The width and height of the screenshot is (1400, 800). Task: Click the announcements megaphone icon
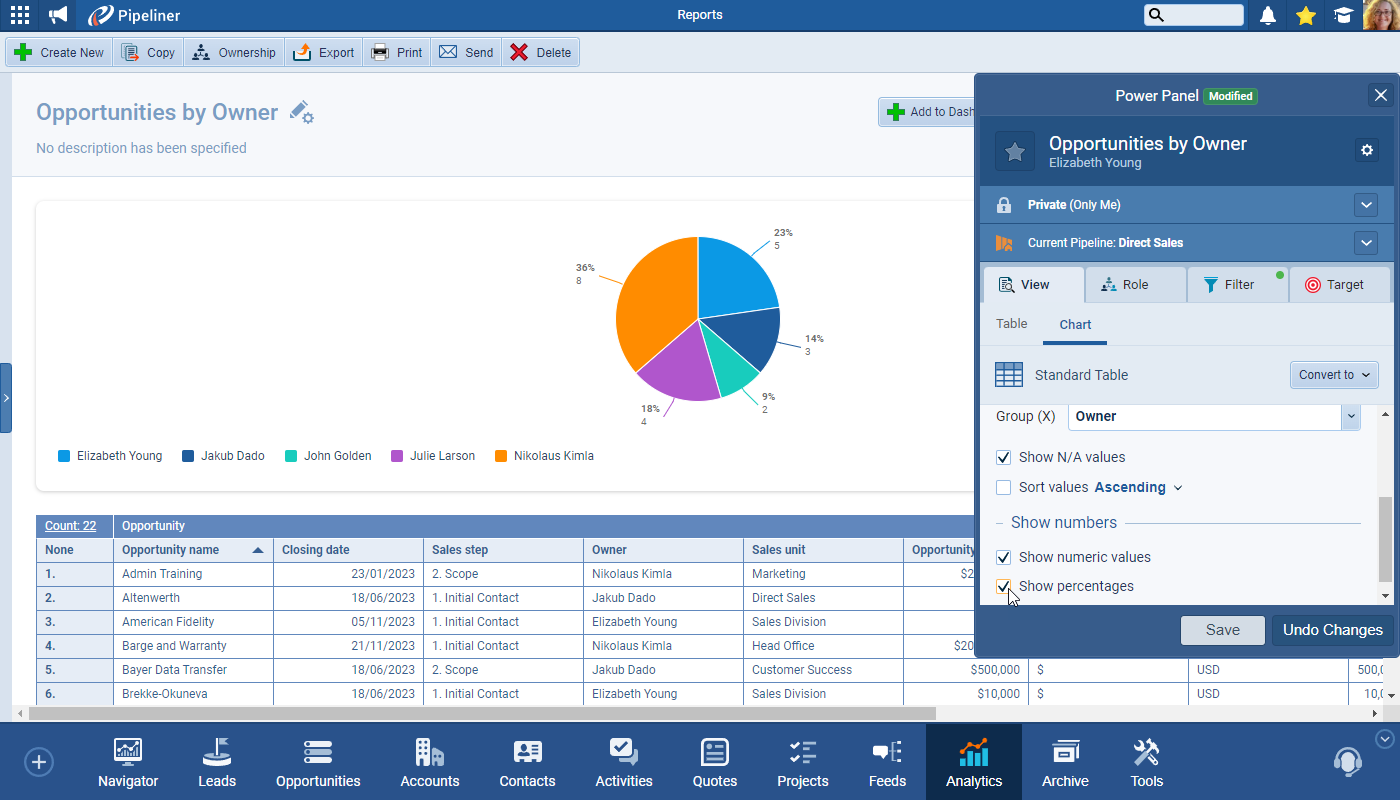coord(59,15)
